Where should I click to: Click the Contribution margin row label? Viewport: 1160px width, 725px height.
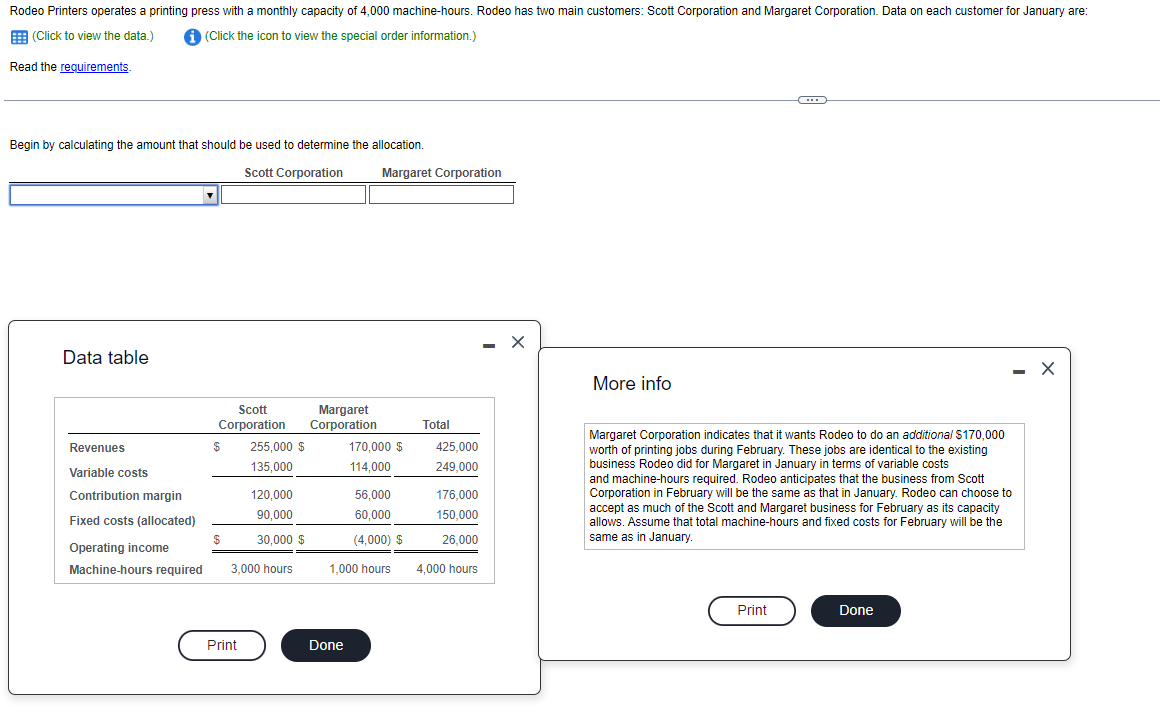point(125,496)
